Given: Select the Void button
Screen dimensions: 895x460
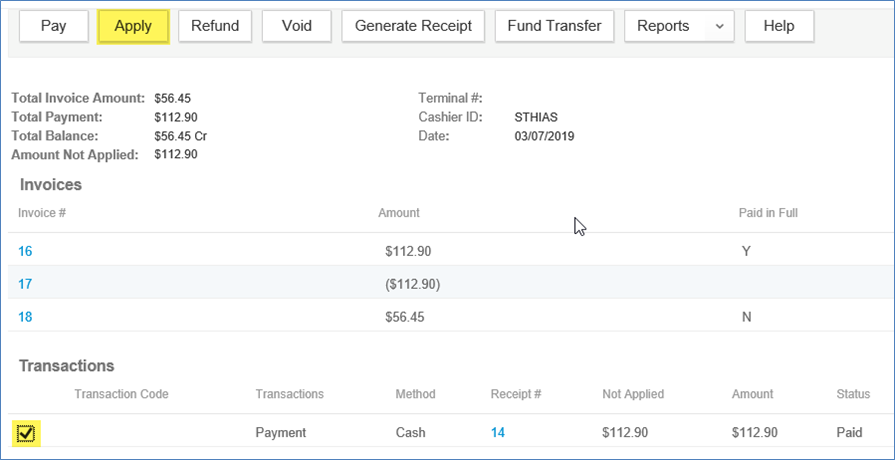Looking at the screenshot, I should point(297,26).
